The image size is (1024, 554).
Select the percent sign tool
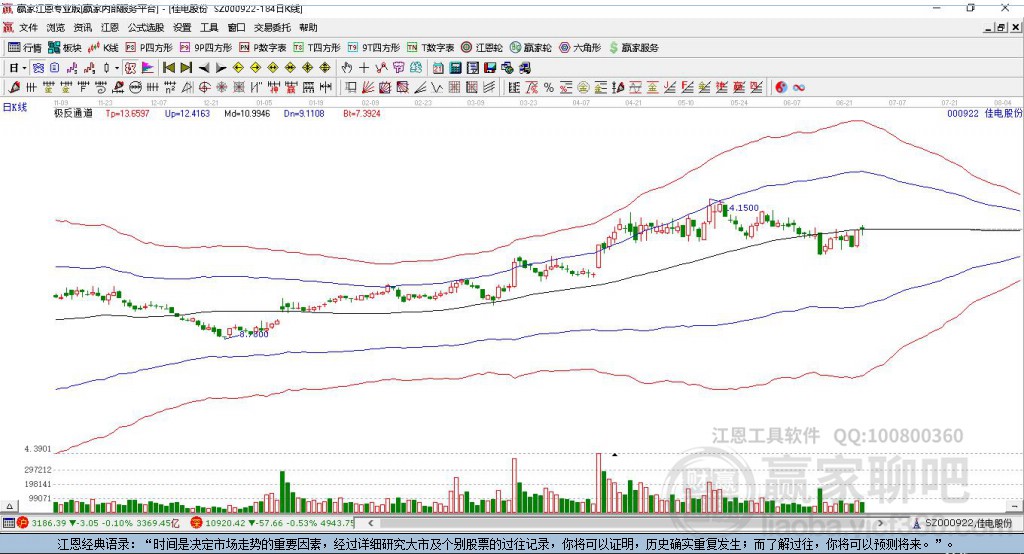[549, 88]
